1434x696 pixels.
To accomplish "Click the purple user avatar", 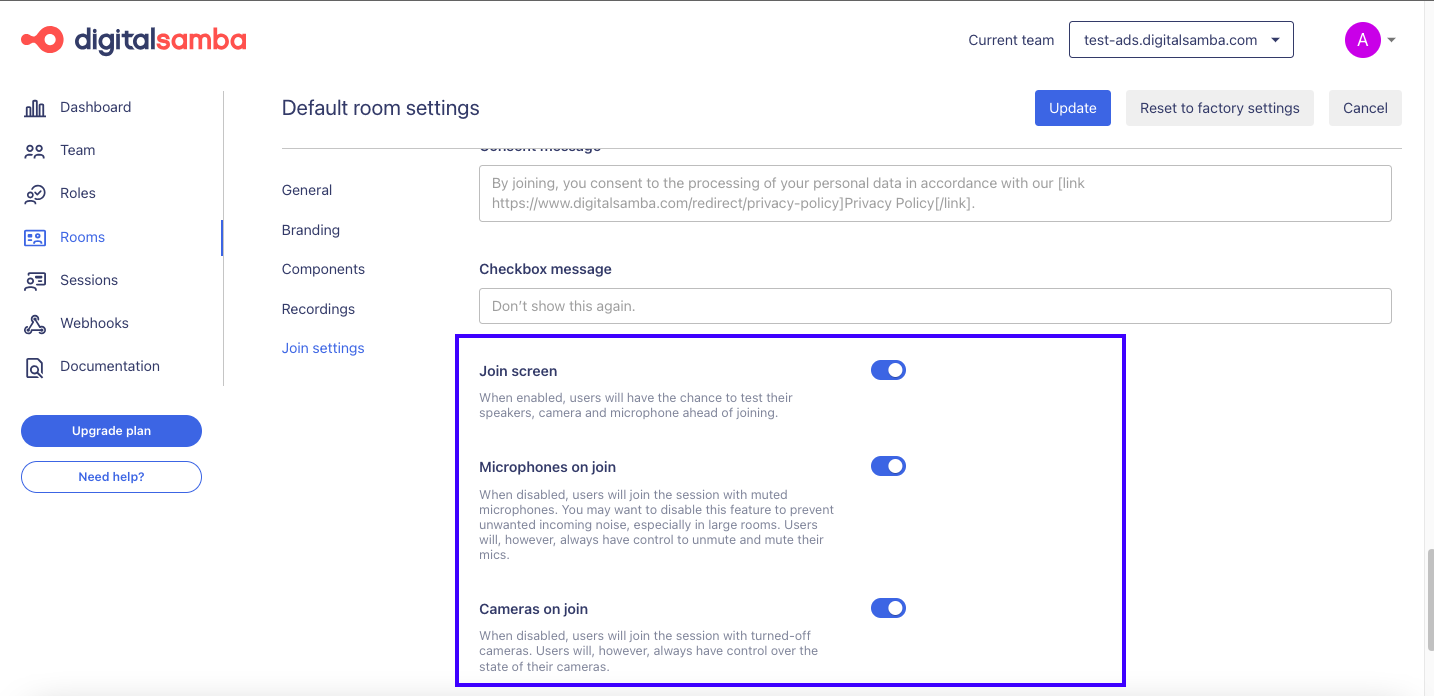I will pyautogui.click(x=1362, y=40).
